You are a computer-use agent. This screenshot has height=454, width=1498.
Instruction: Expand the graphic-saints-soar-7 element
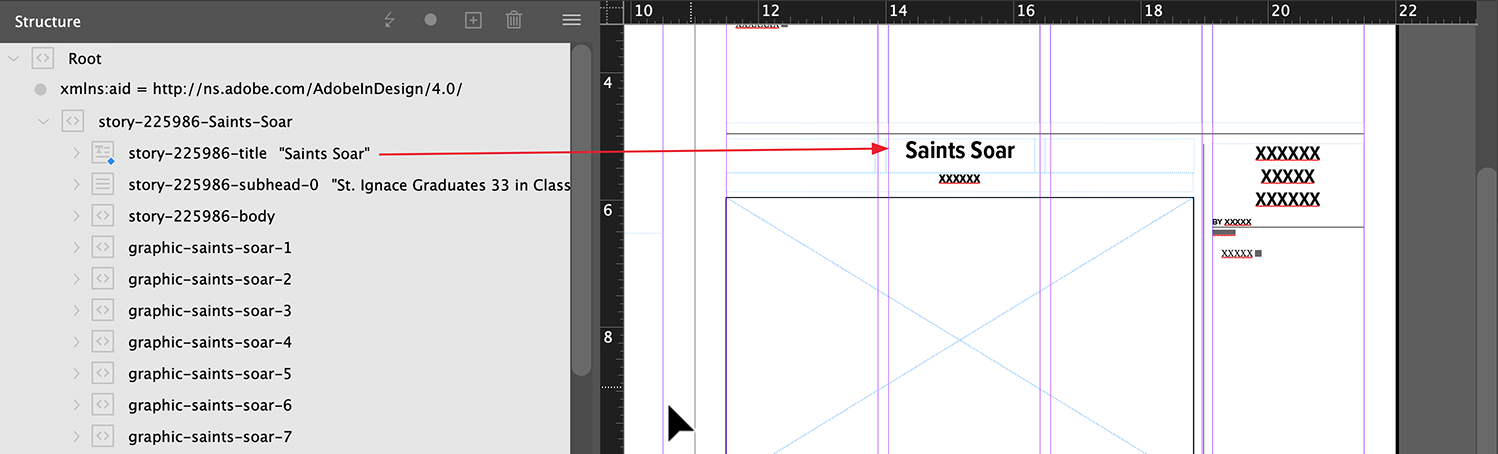76,436
